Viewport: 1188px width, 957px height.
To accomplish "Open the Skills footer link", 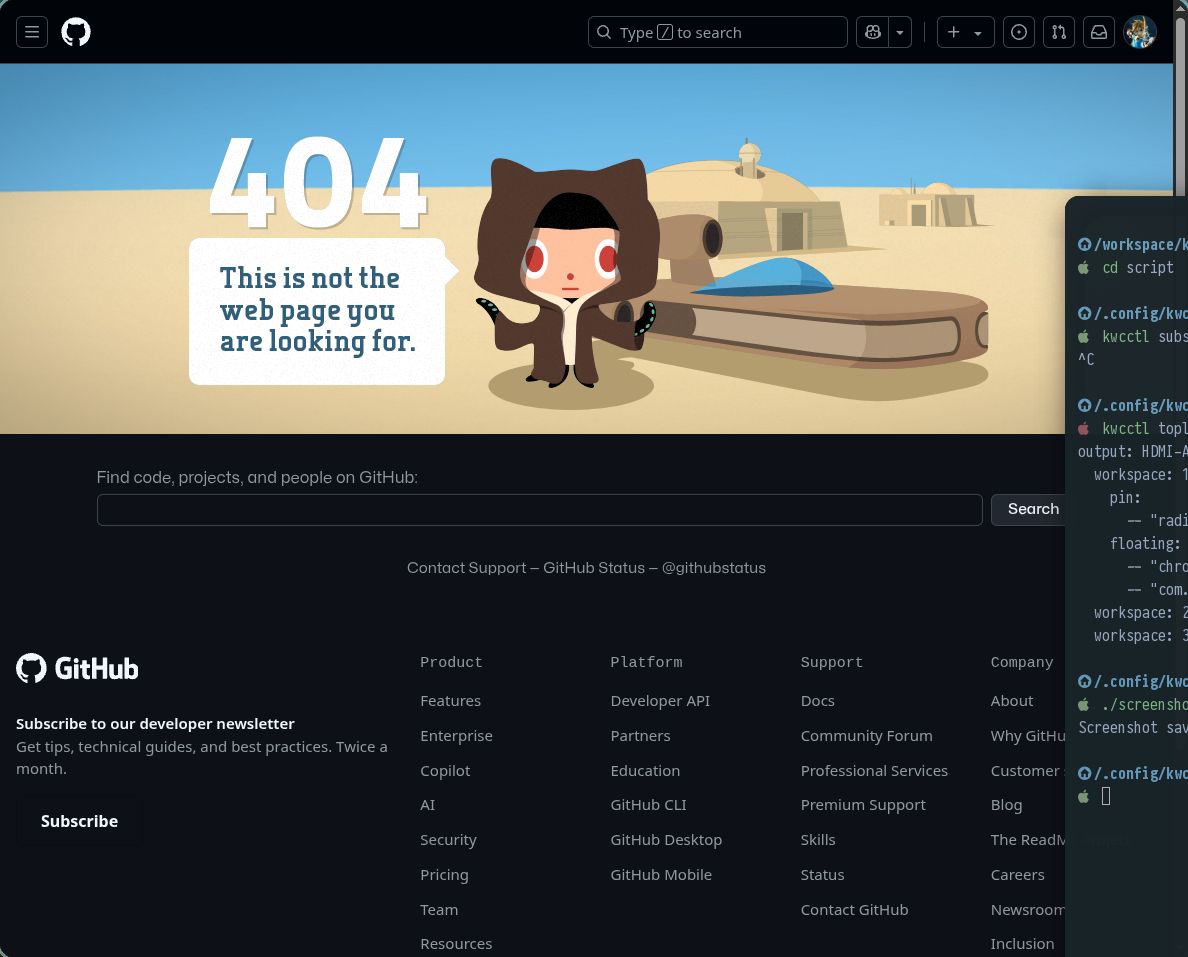I will click(x=818, y=840).
